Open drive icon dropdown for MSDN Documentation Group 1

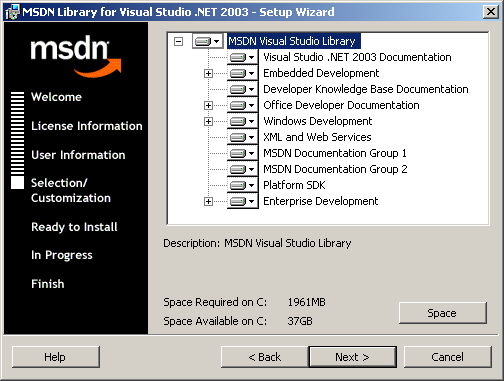(242, 153)
